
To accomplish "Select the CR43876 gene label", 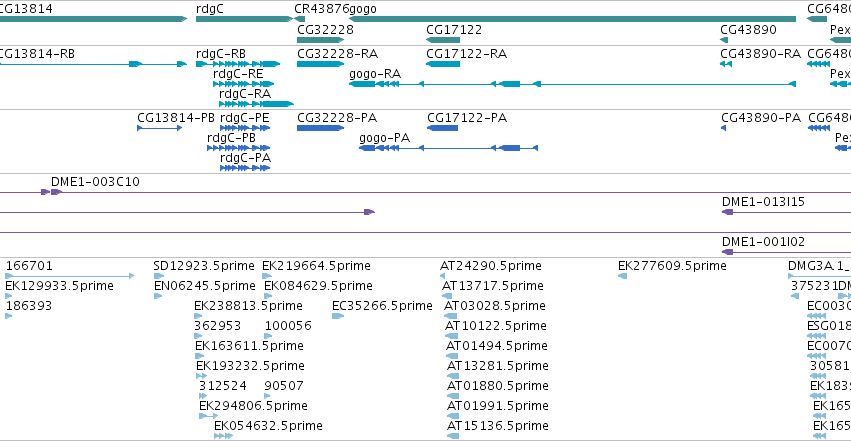I will [x=321, y=9].
